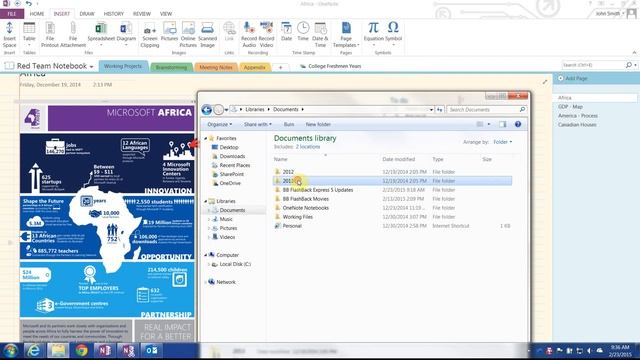
Task: Click Insert Space in the ribbon
Action: pyautogui.click(x=9, y=35)
